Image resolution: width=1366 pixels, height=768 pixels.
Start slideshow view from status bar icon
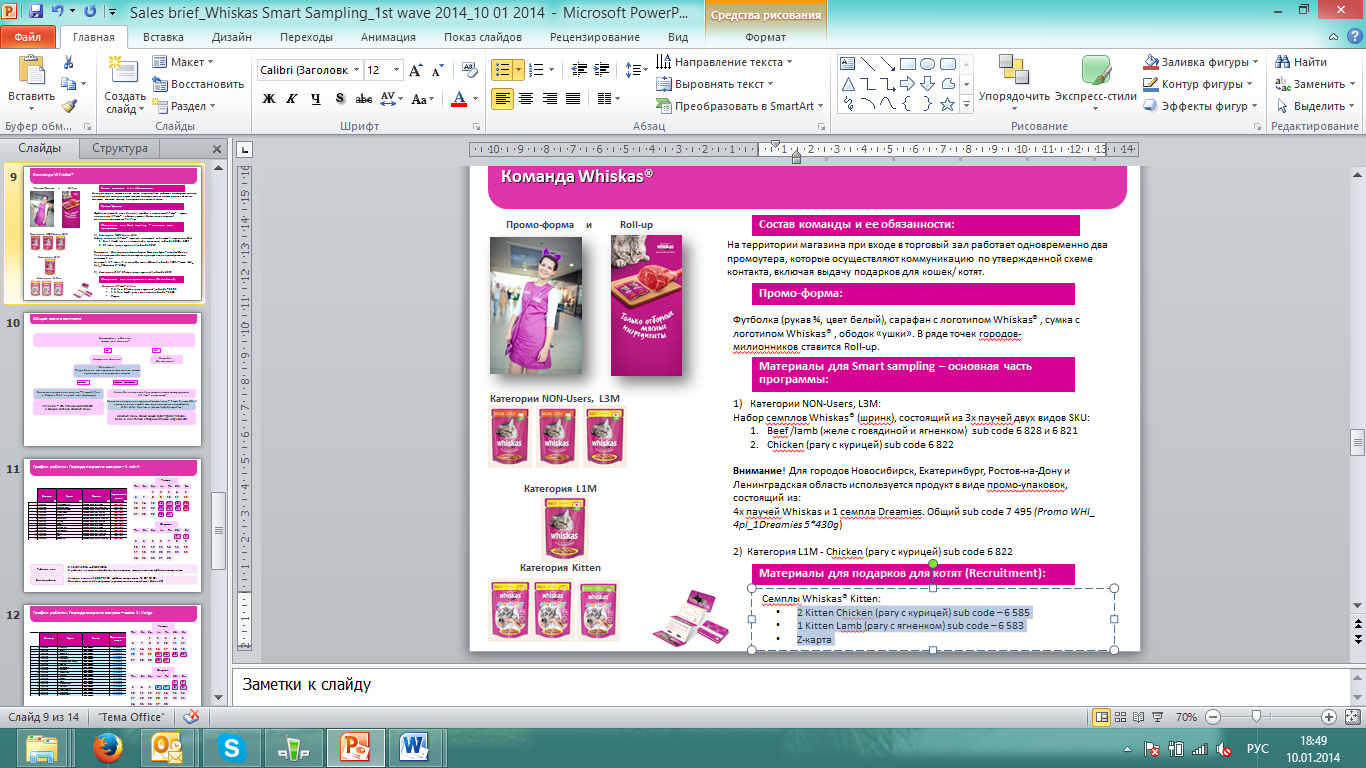click(1156, 717)
